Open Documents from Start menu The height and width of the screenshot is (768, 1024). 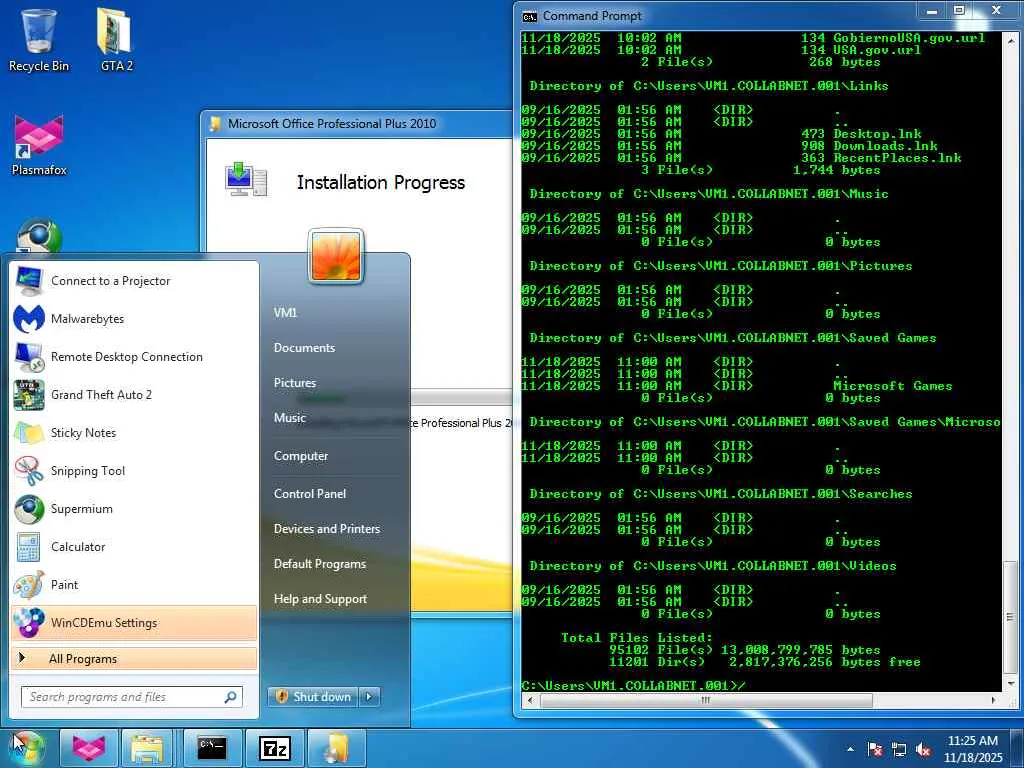304,348
